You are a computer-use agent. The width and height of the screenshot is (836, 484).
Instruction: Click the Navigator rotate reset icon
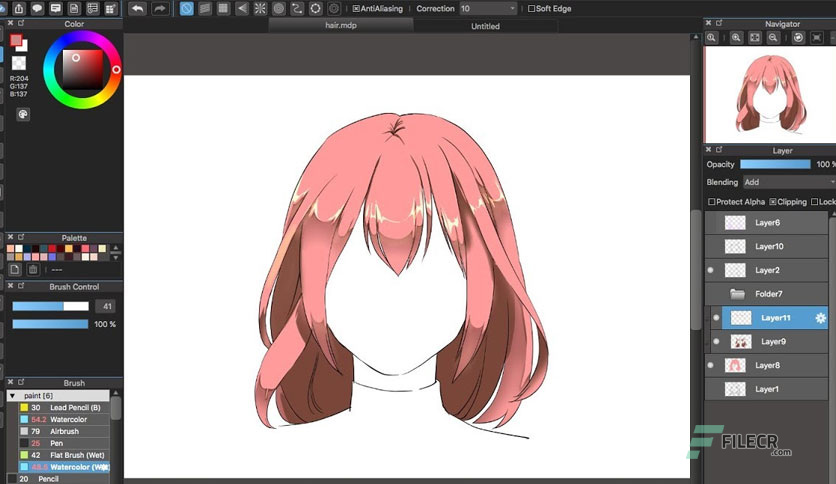click(798, 37)
